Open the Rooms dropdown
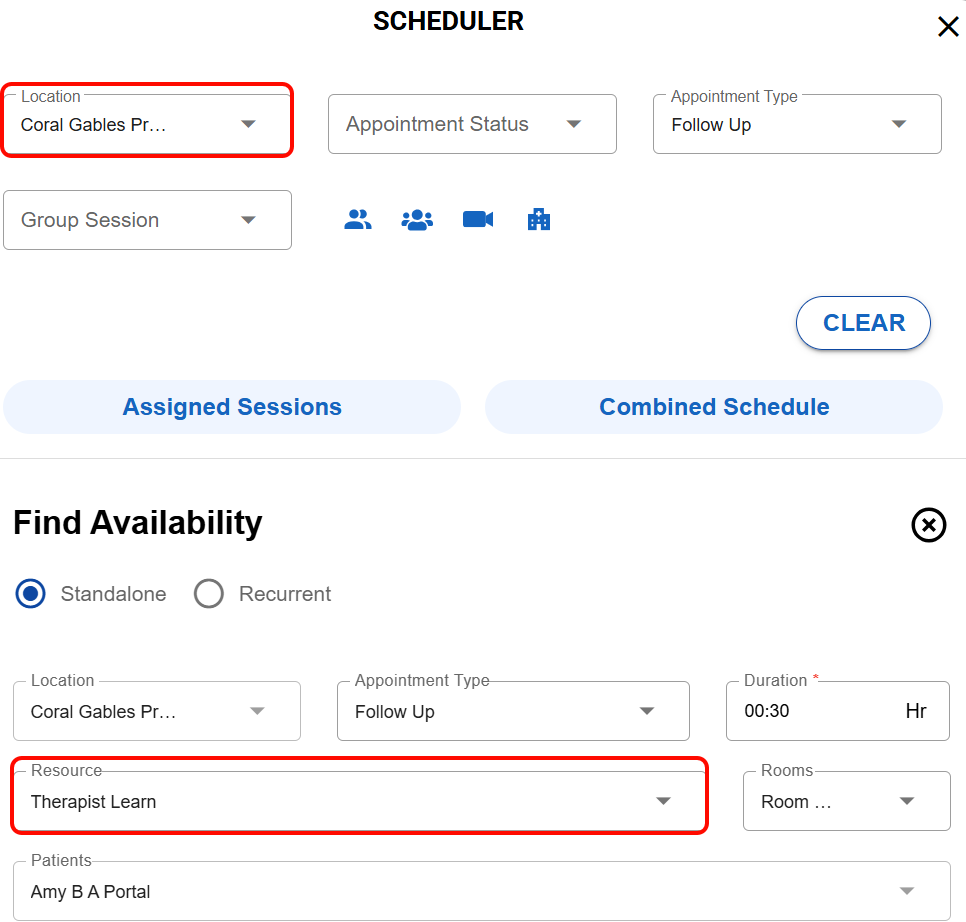Image resolution: width=966 pixels, height=922 pixels. tap(846, 801)
